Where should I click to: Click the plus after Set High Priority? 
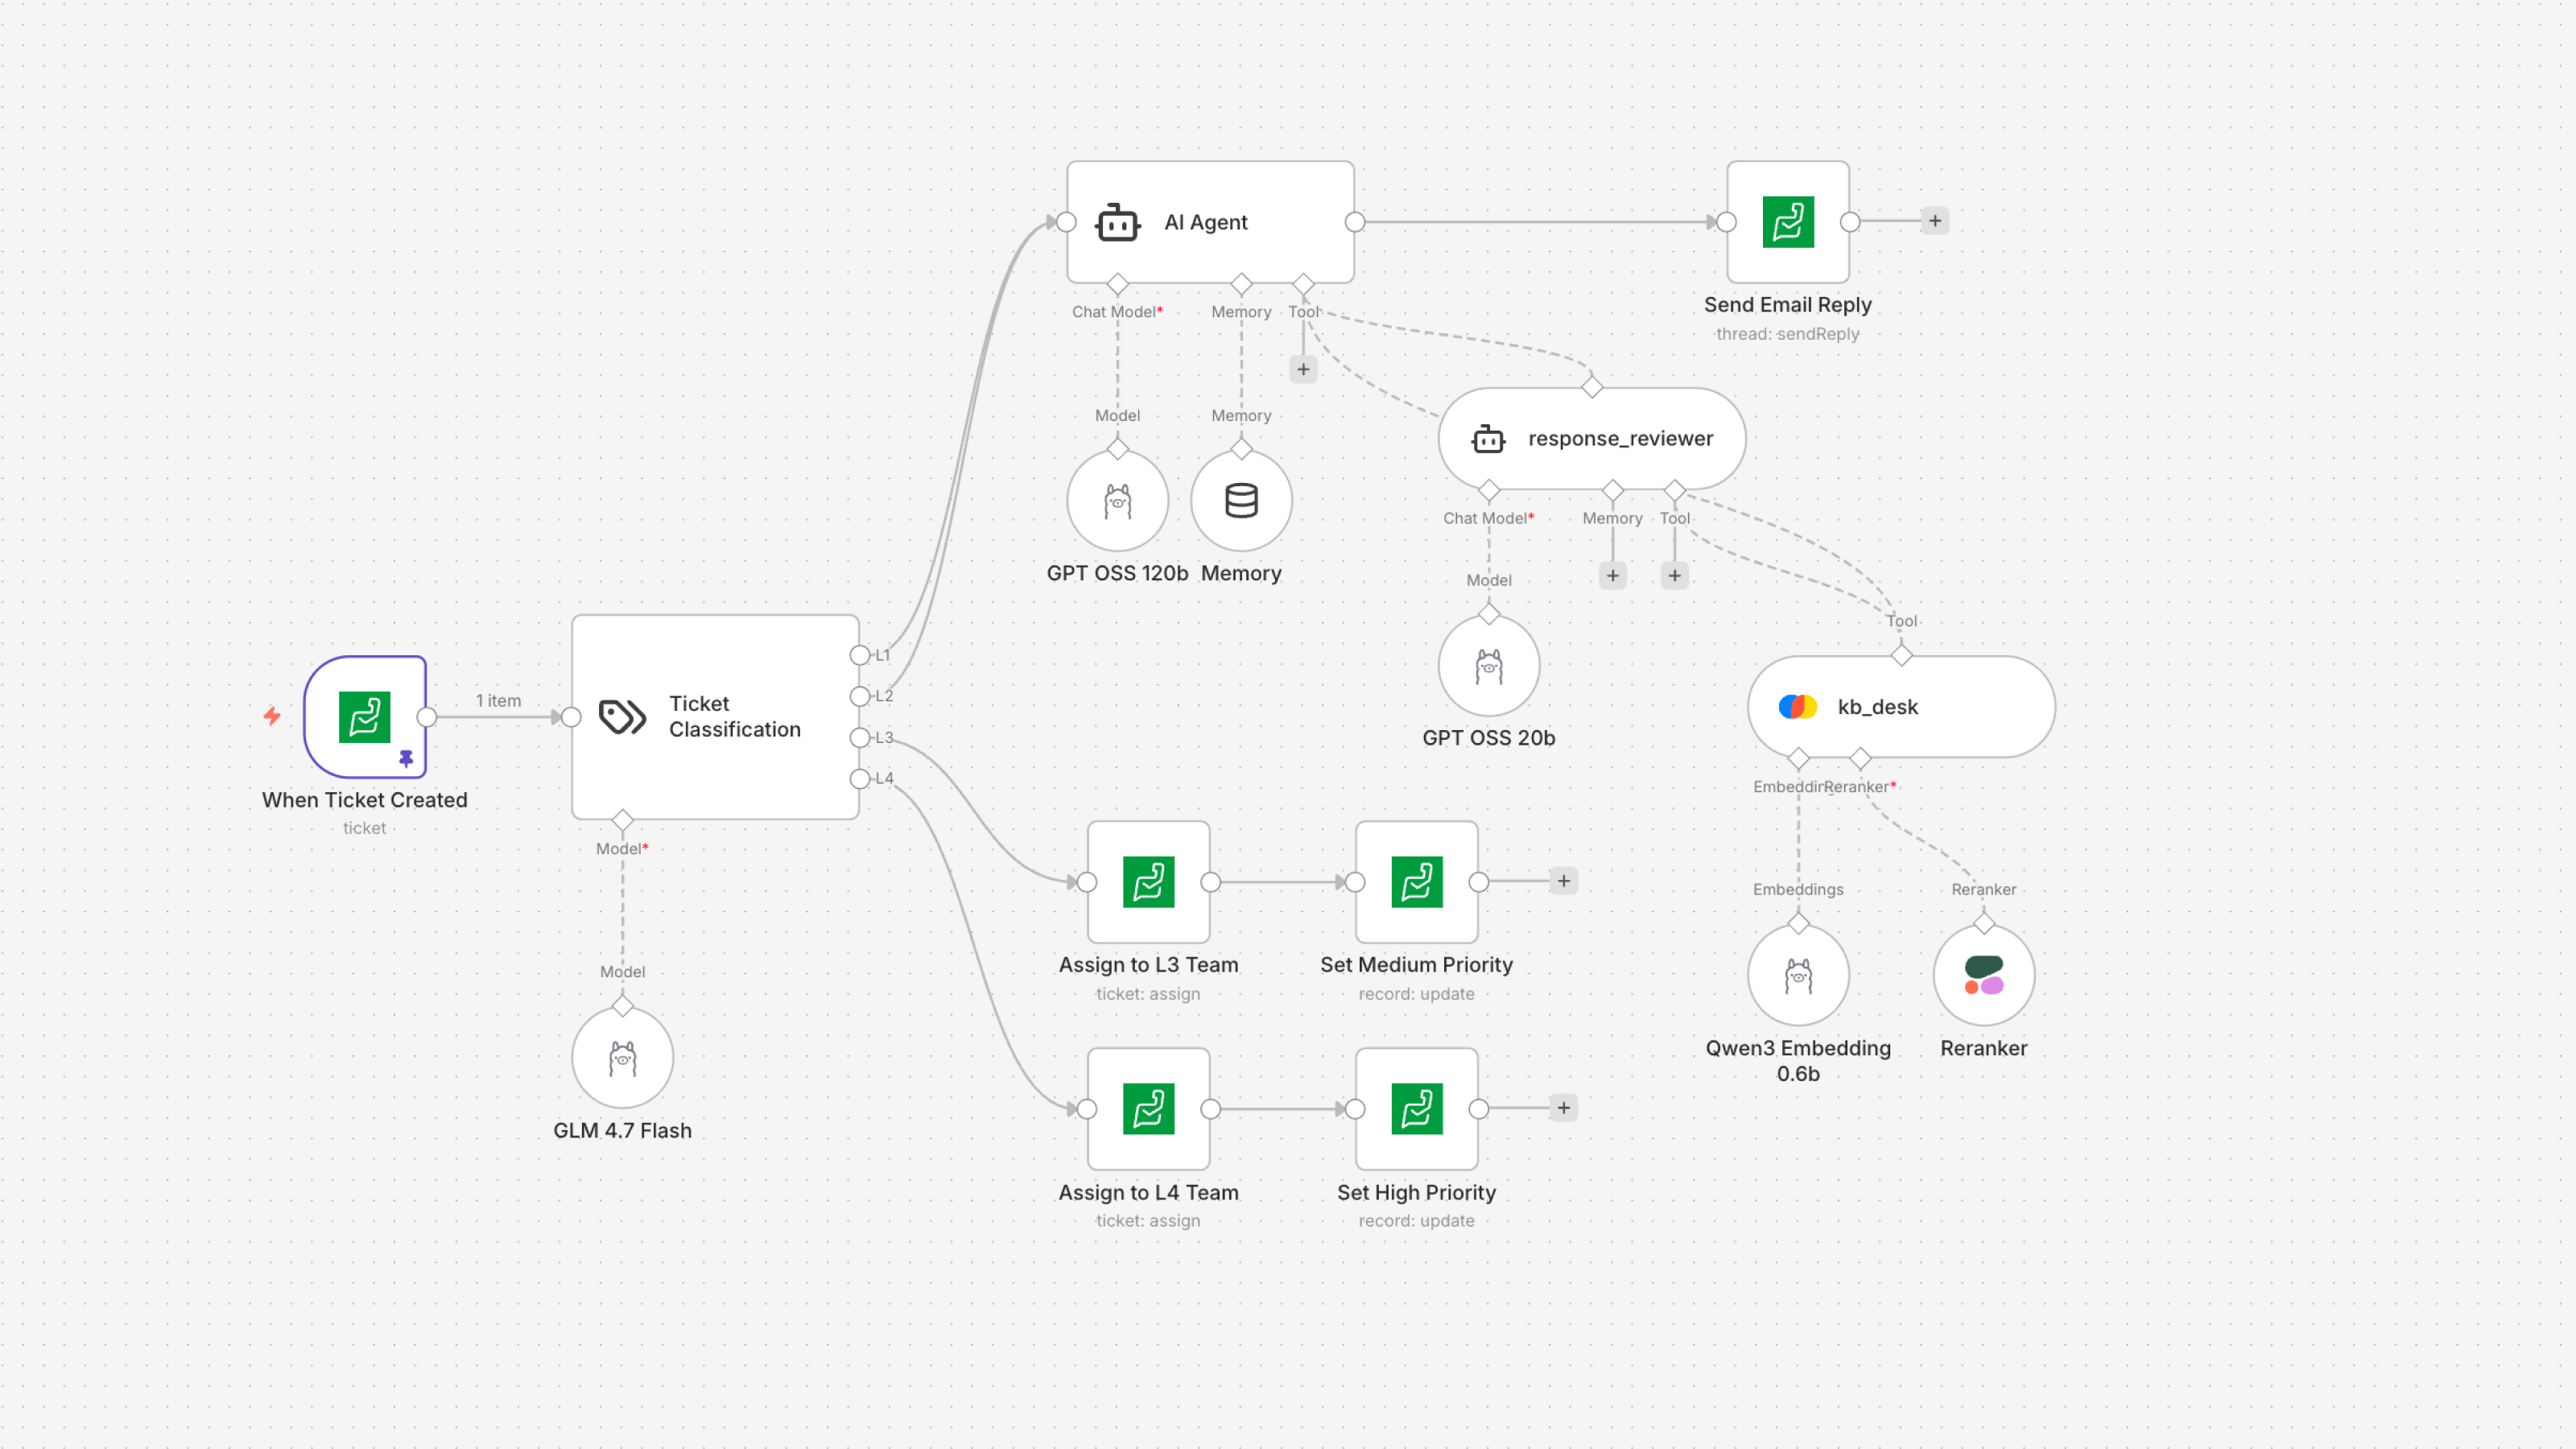pyautogui.click(x=1563, y=1108)
